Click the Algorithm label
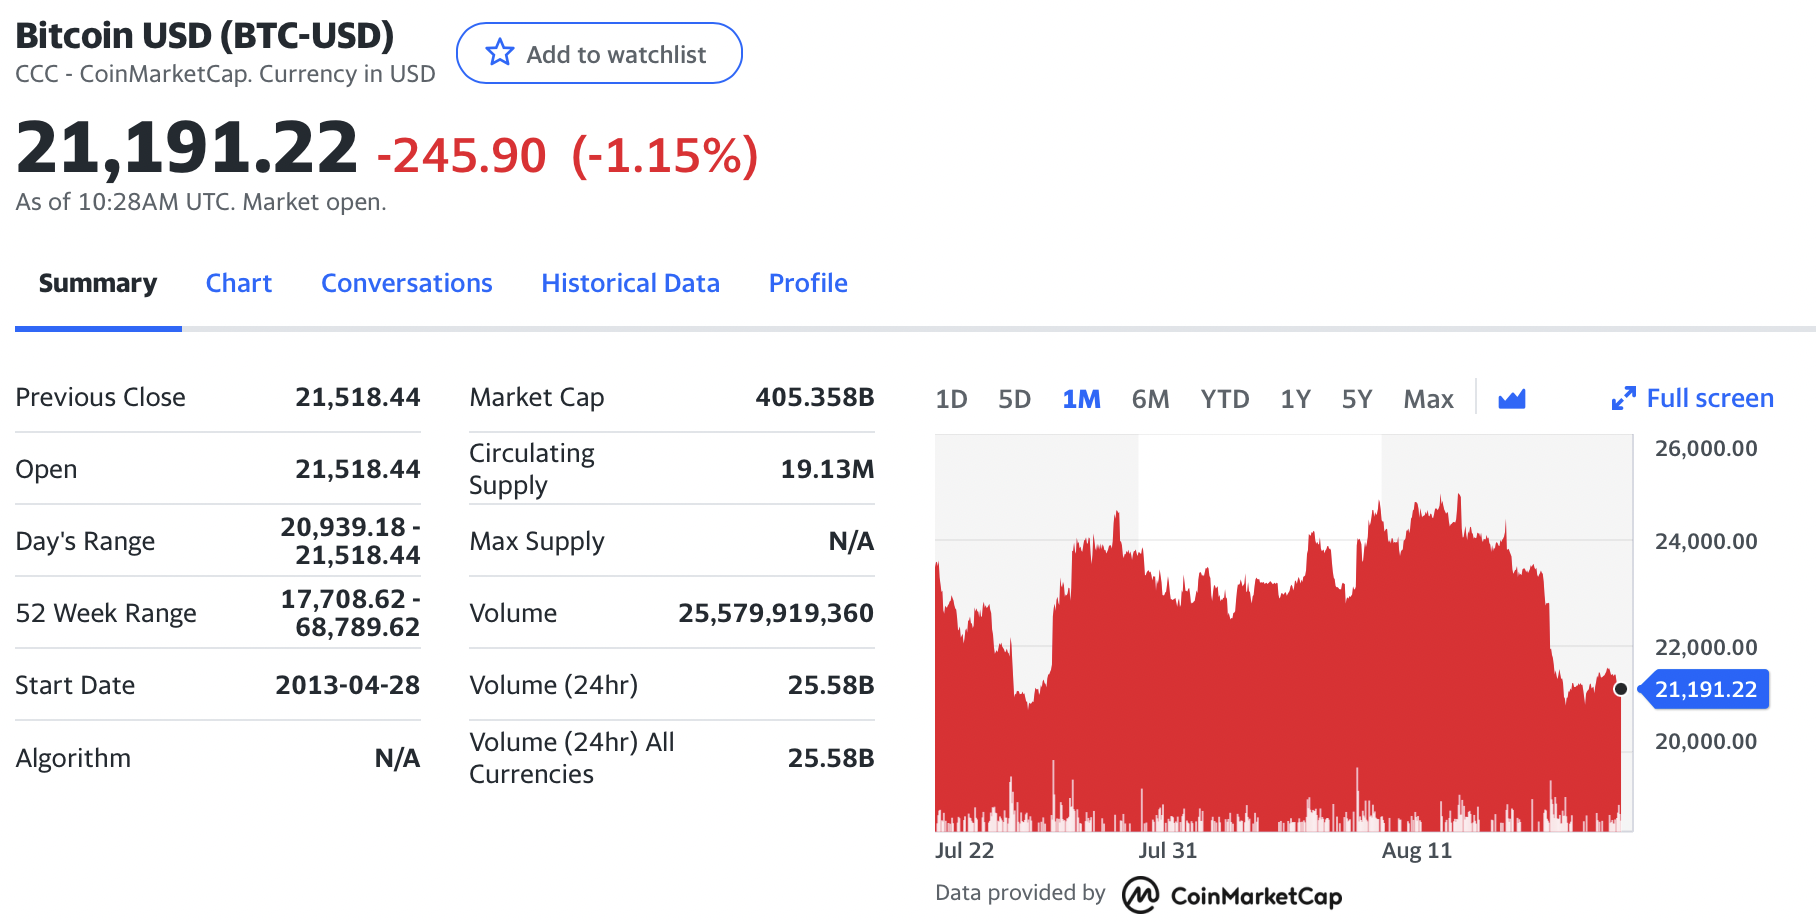 [73, 758]
